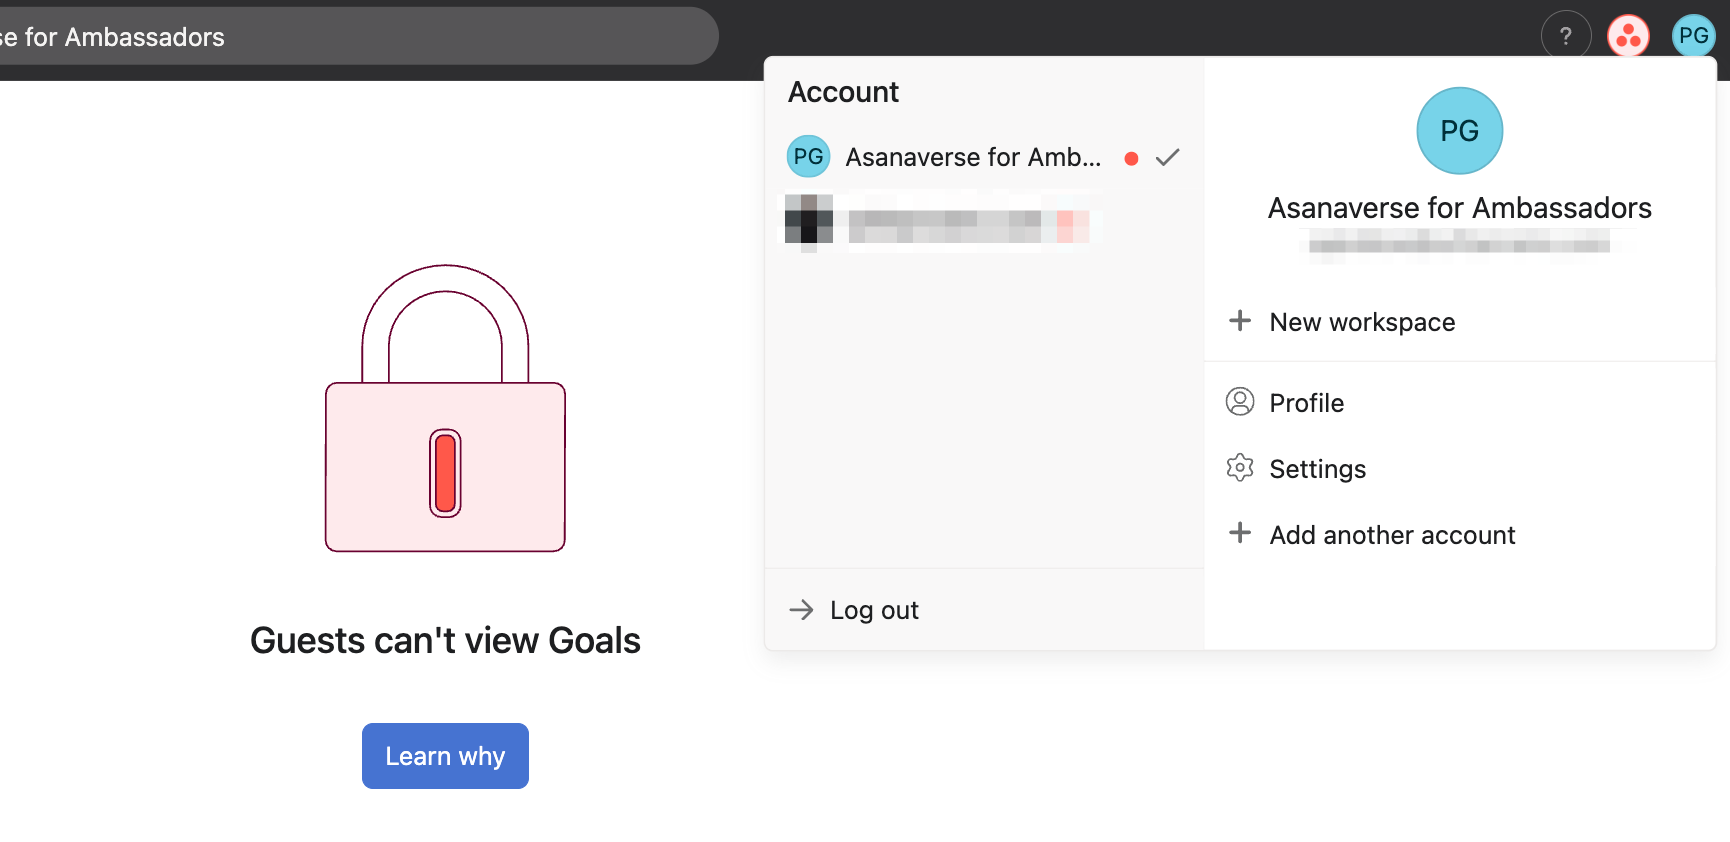Click the Asana logo icon in top bar
Viewport: 1730px width, 842px height.
click(x=1628, y=36)
